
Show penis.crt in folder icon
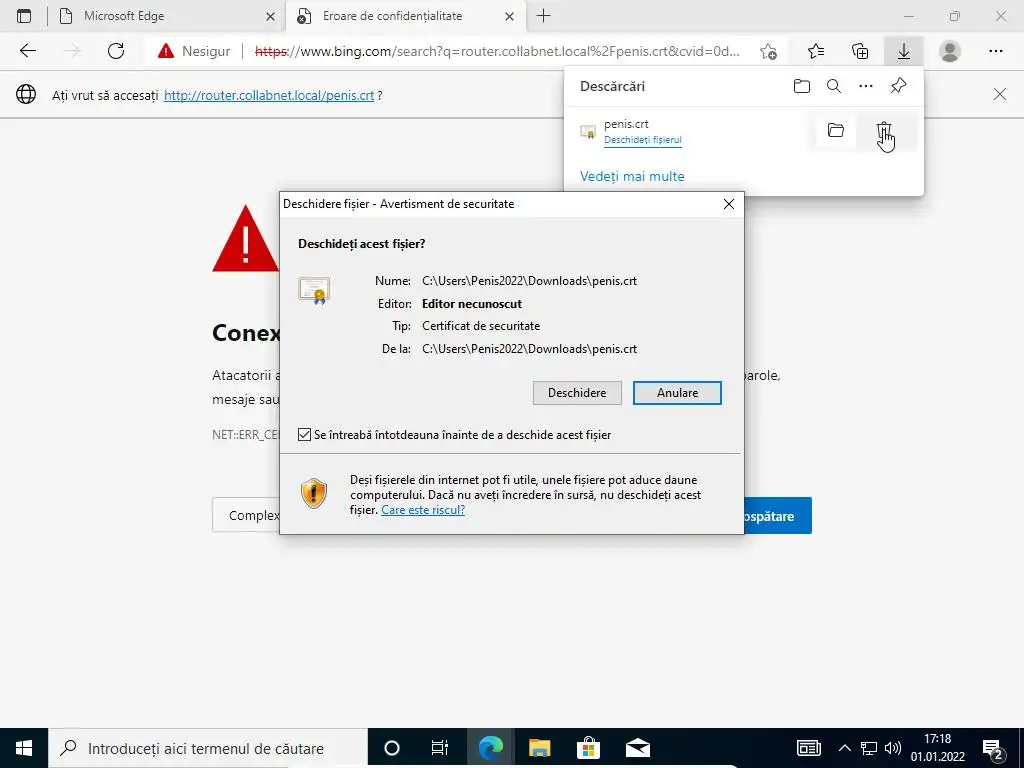coord(835,131)
